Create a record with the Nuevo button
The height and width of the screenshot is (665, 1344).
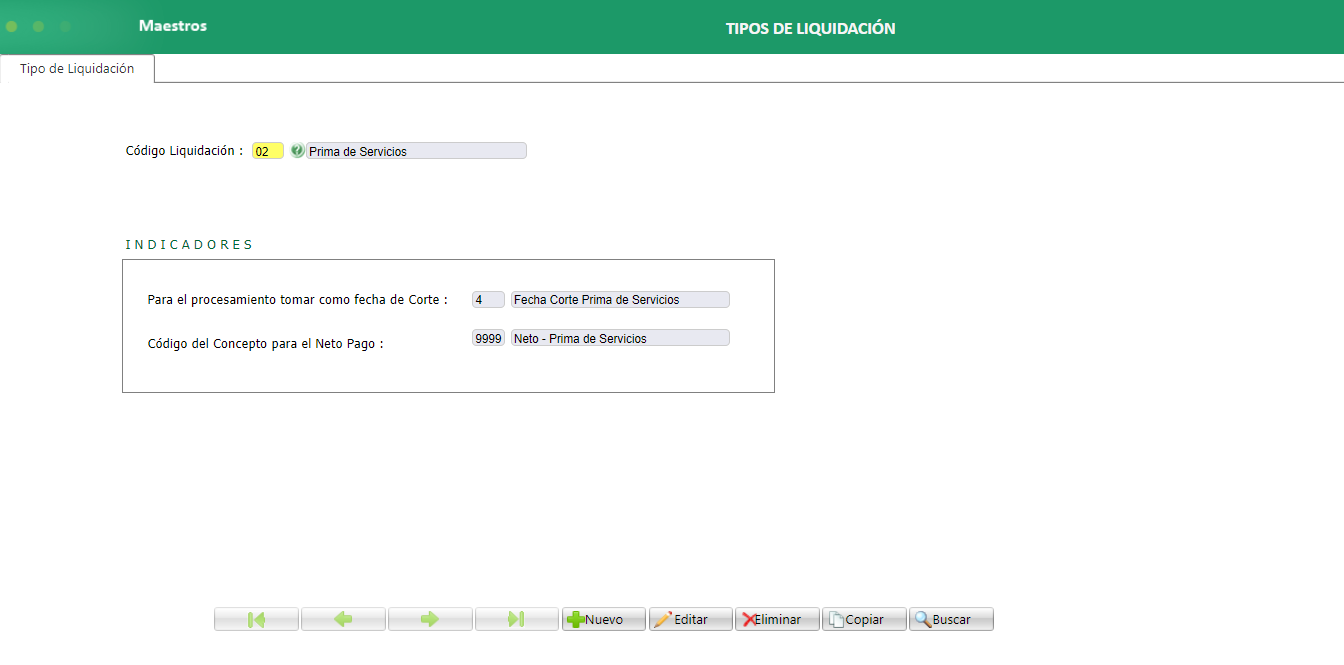(x=604, y=619)
